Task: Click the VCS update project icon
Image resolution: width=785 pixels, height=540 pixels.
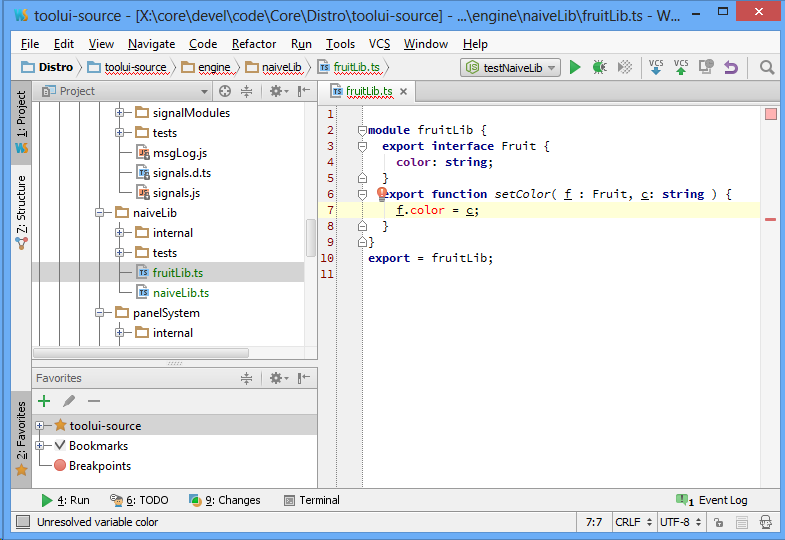Action: pos(656,67)
